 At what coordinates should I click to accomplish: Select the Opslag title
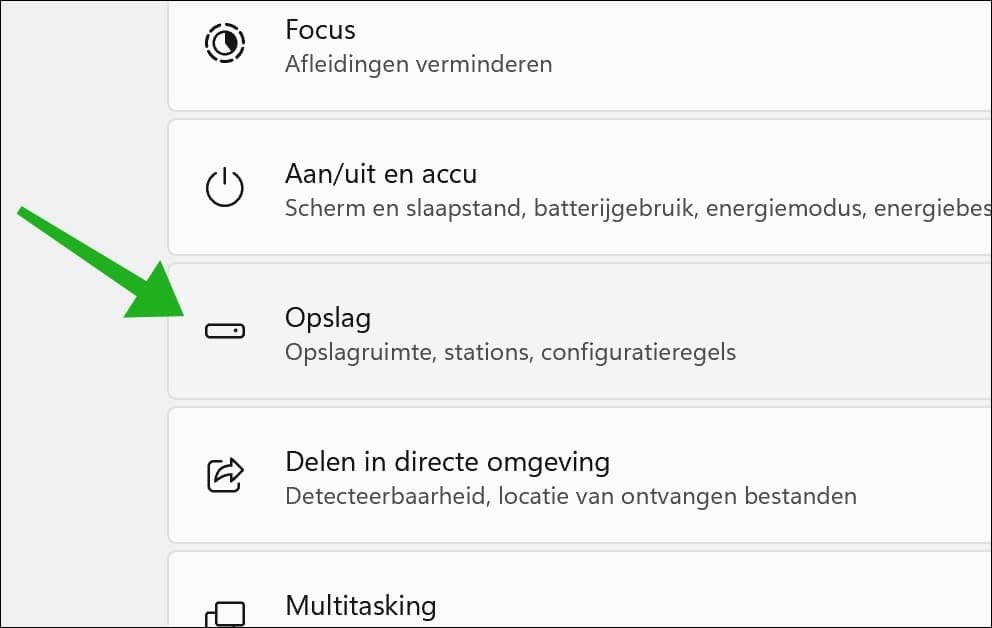click(328, 318)
